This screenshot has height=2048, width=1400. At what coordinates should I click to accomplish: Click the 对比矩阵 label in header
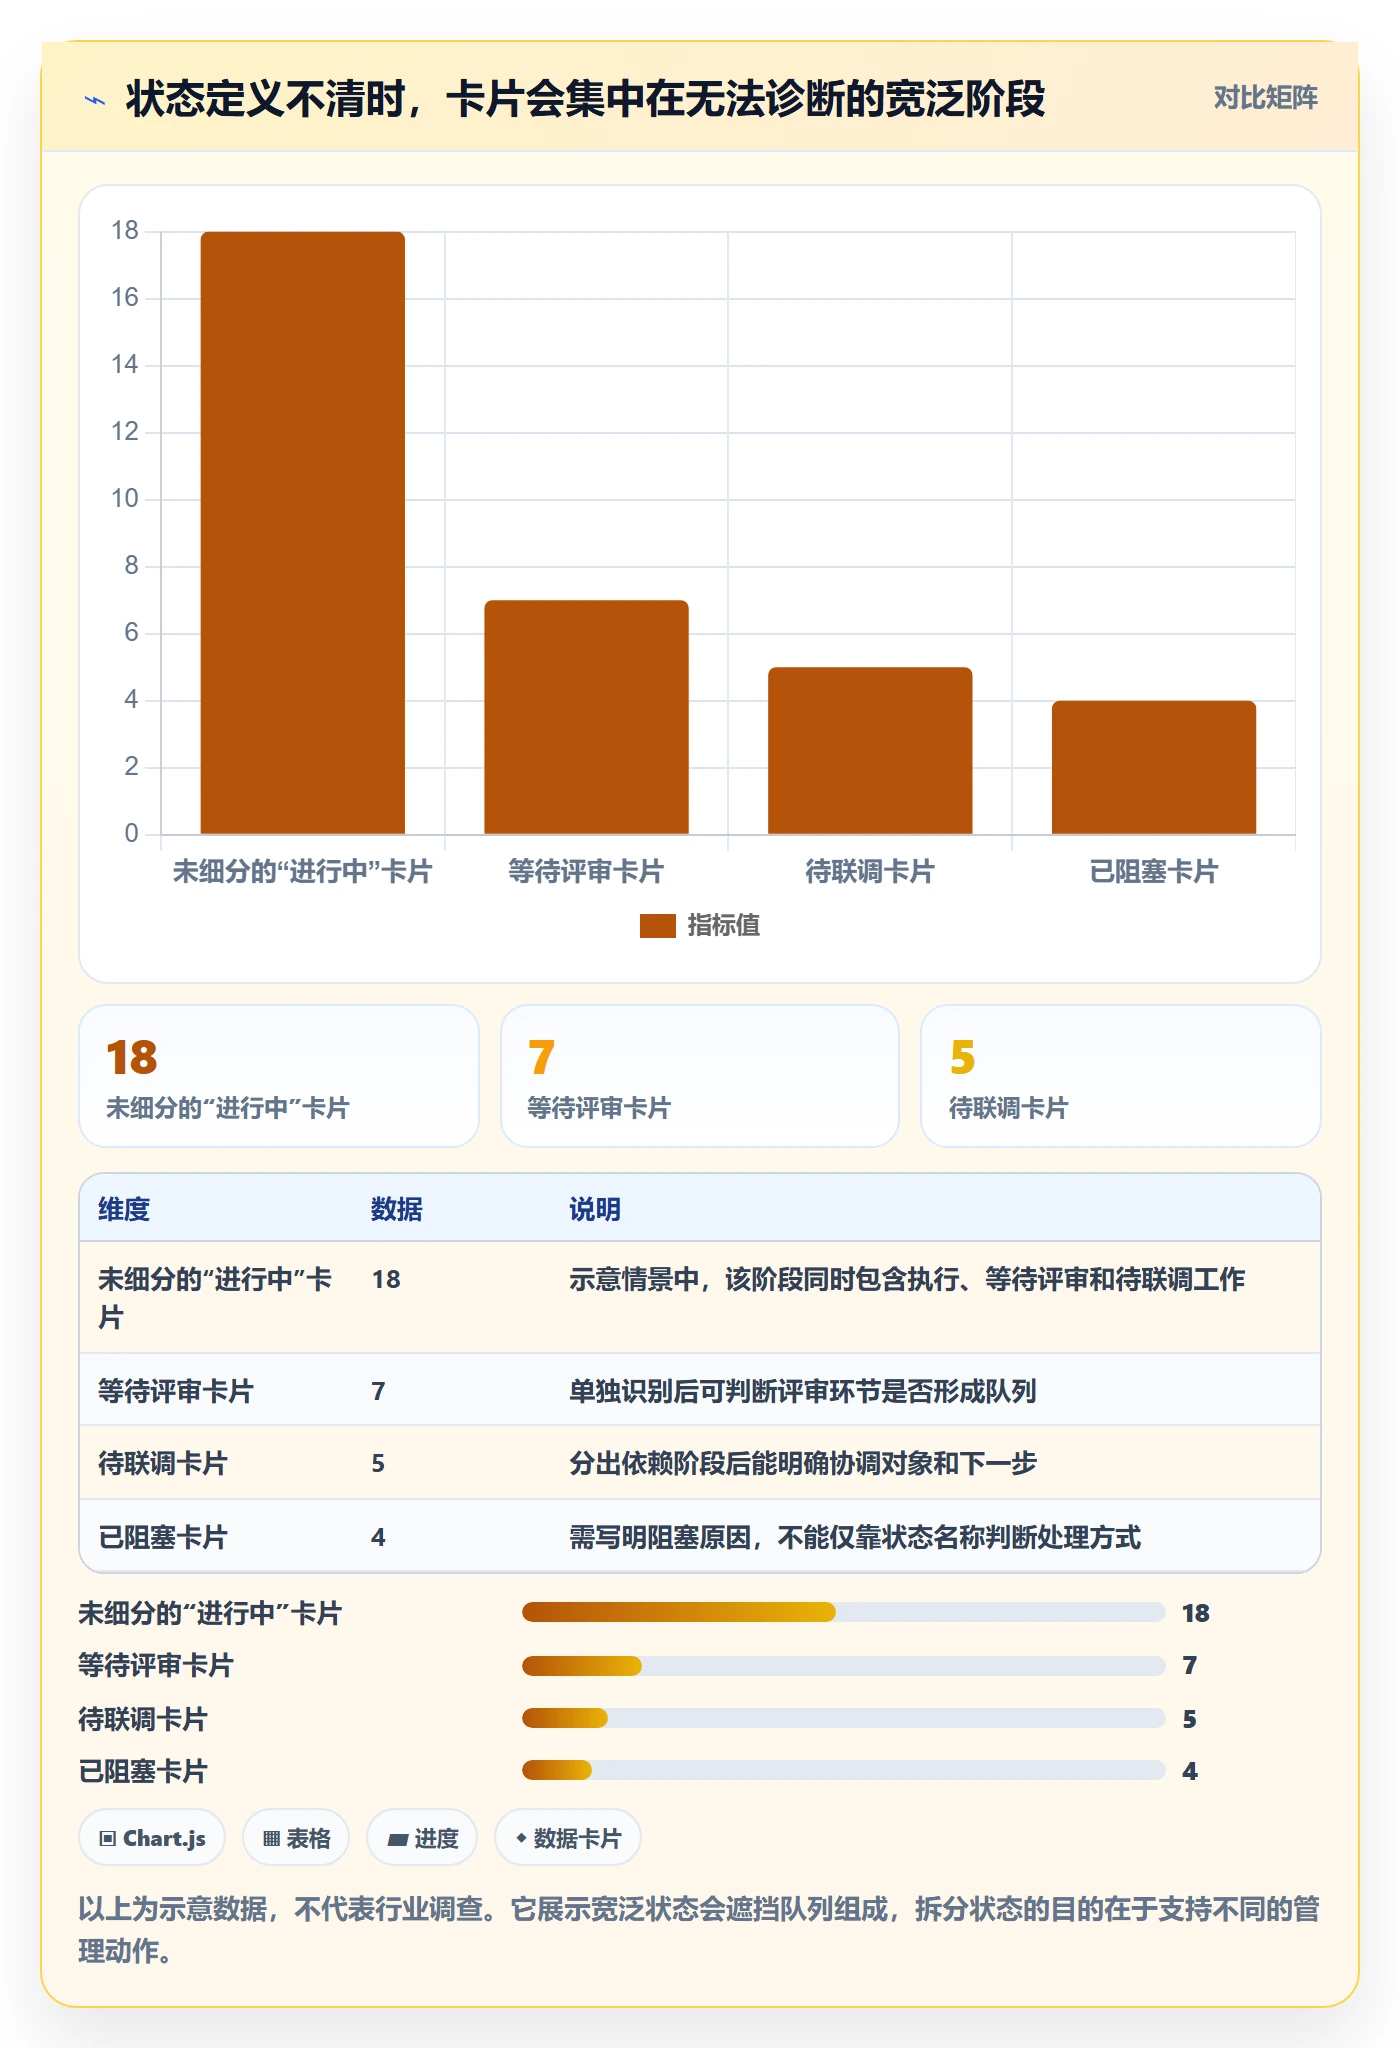(x=1265, y=98)
